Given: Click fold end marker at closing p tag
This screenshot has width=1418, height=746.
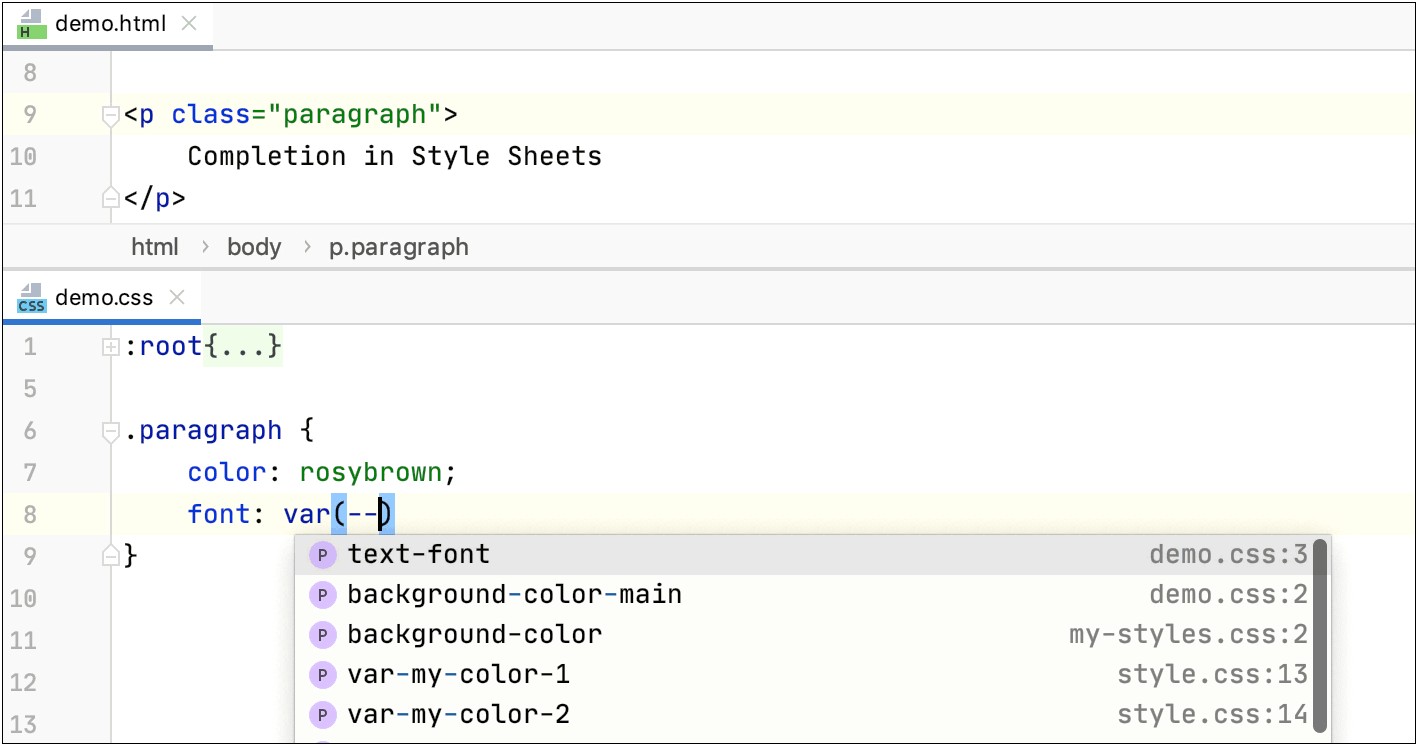Looking at the screenshot, I should [x=111, y=199].
